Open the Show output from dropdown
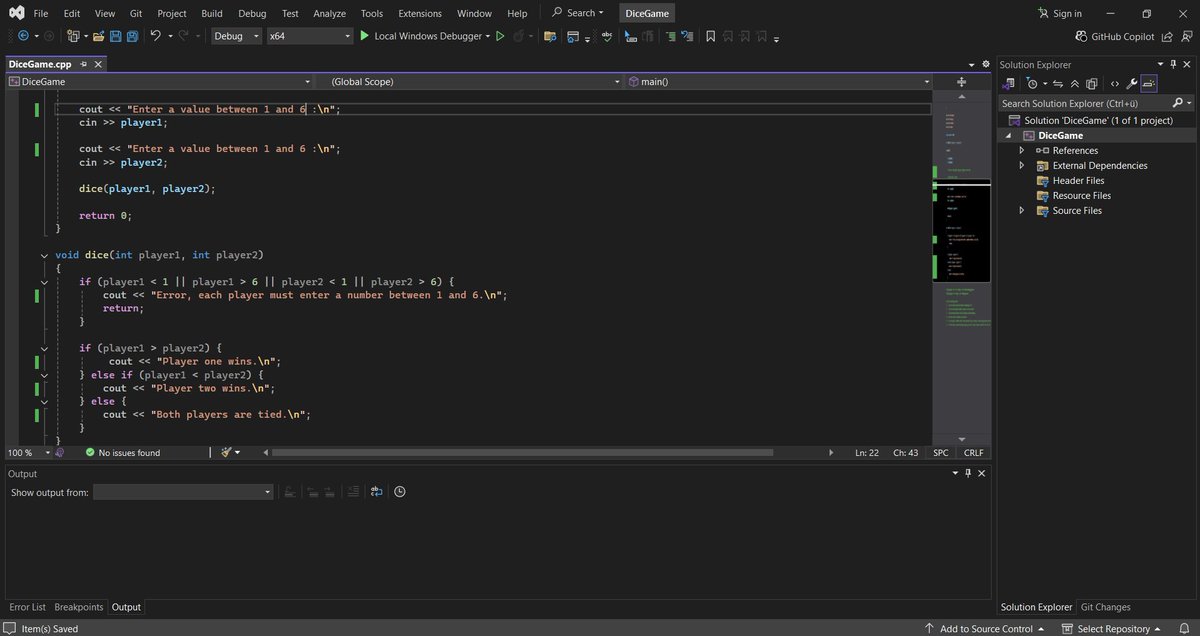This screenshot has width=1200, height=636. [x=183, y=492]
